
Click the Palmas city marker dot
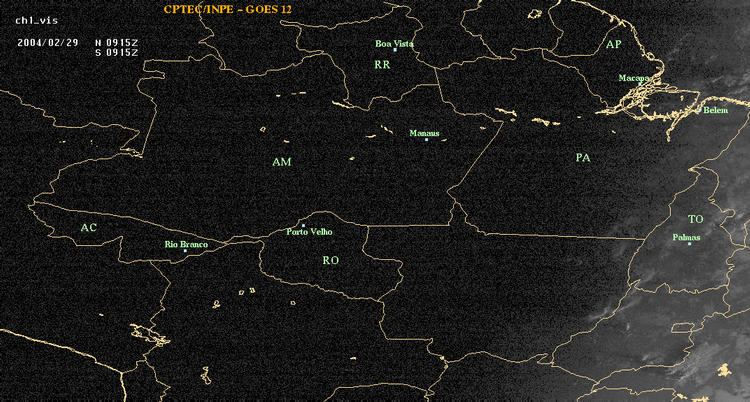[x=689, y=244]
